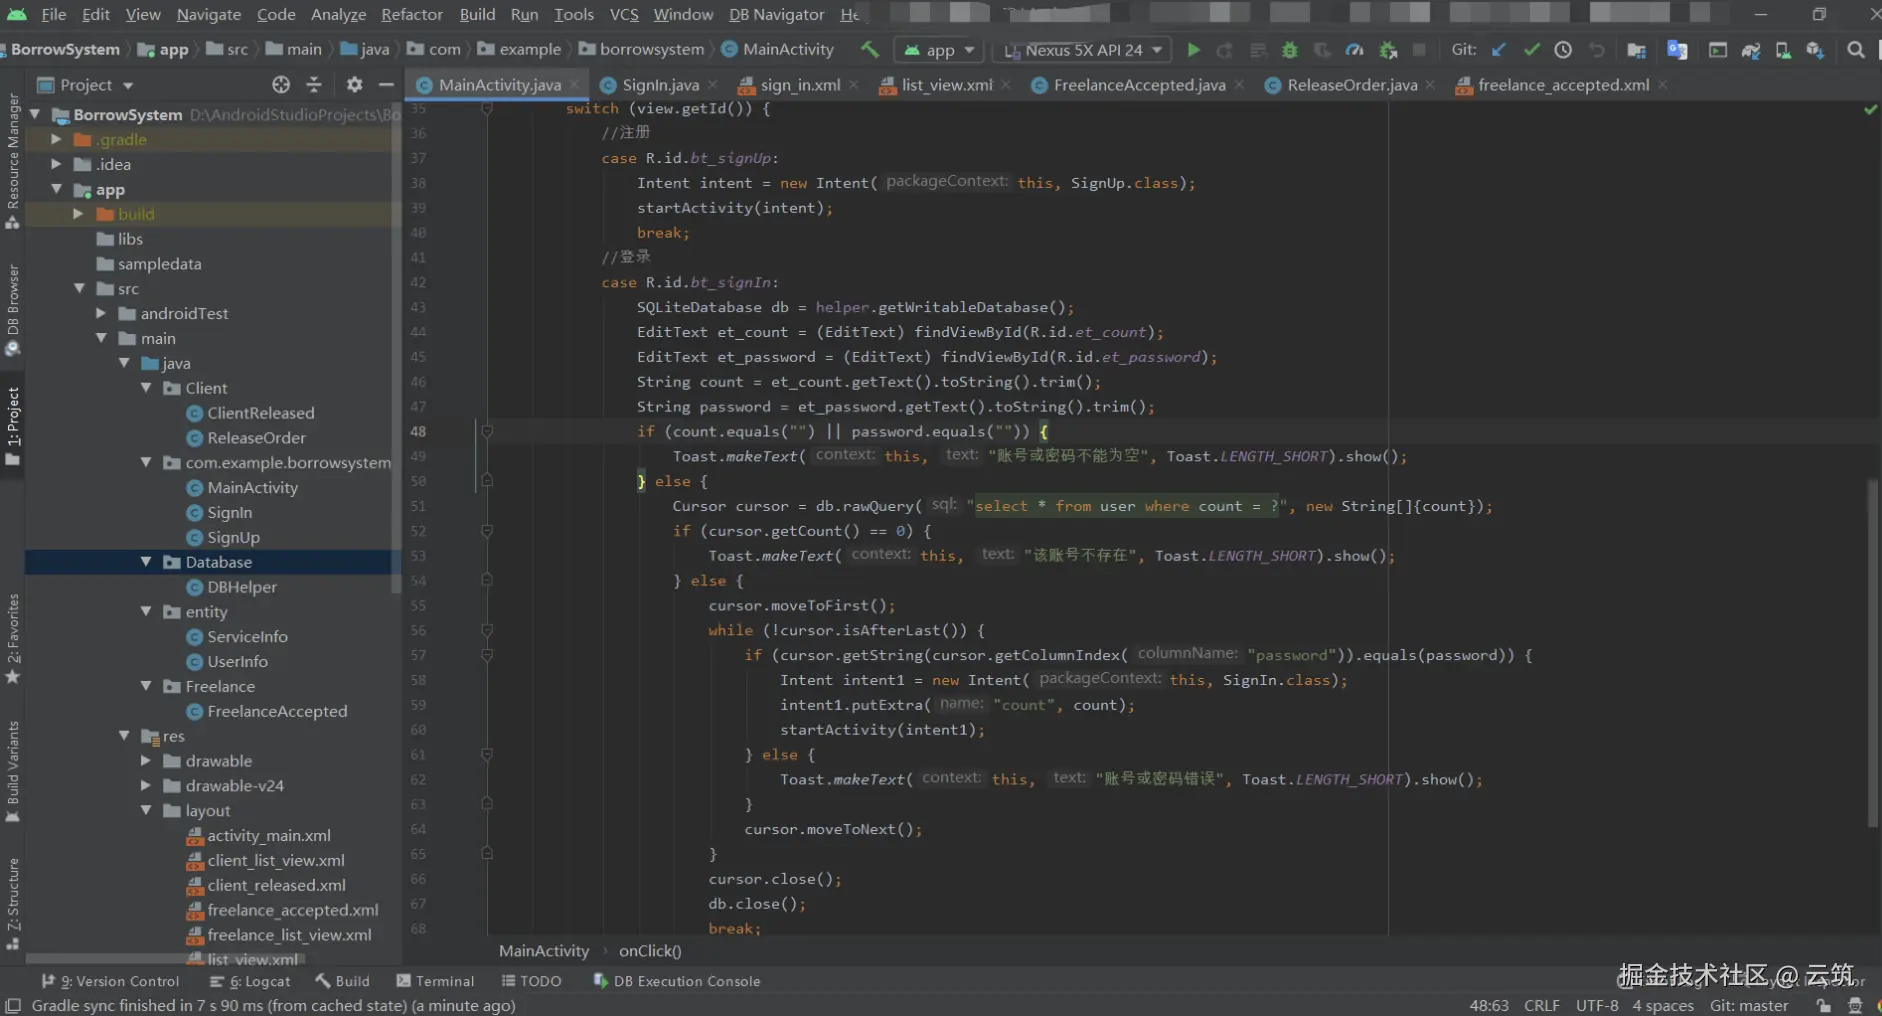Open Project panel settings gear

point(354,85)
